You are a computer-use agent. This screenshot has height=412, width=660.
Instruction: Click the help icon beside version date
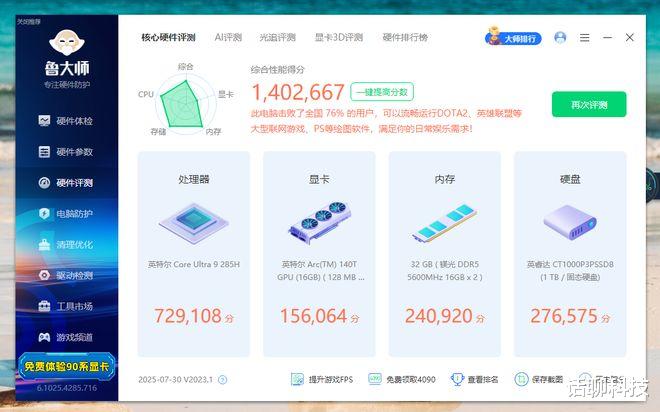click(x=223, y=380)
